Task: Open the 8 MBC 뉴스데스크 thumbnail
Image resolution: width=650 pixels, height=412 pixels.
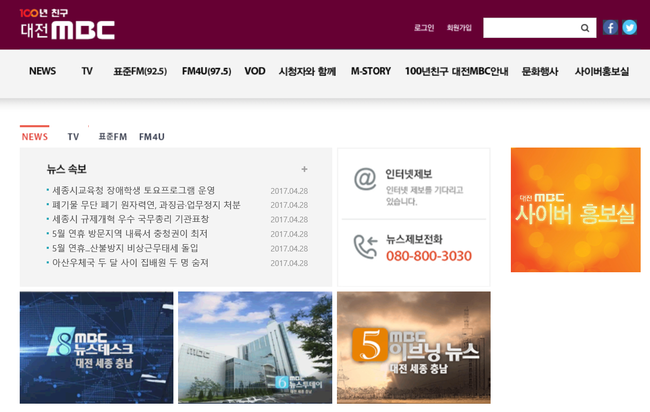Action: coord(96,346)
